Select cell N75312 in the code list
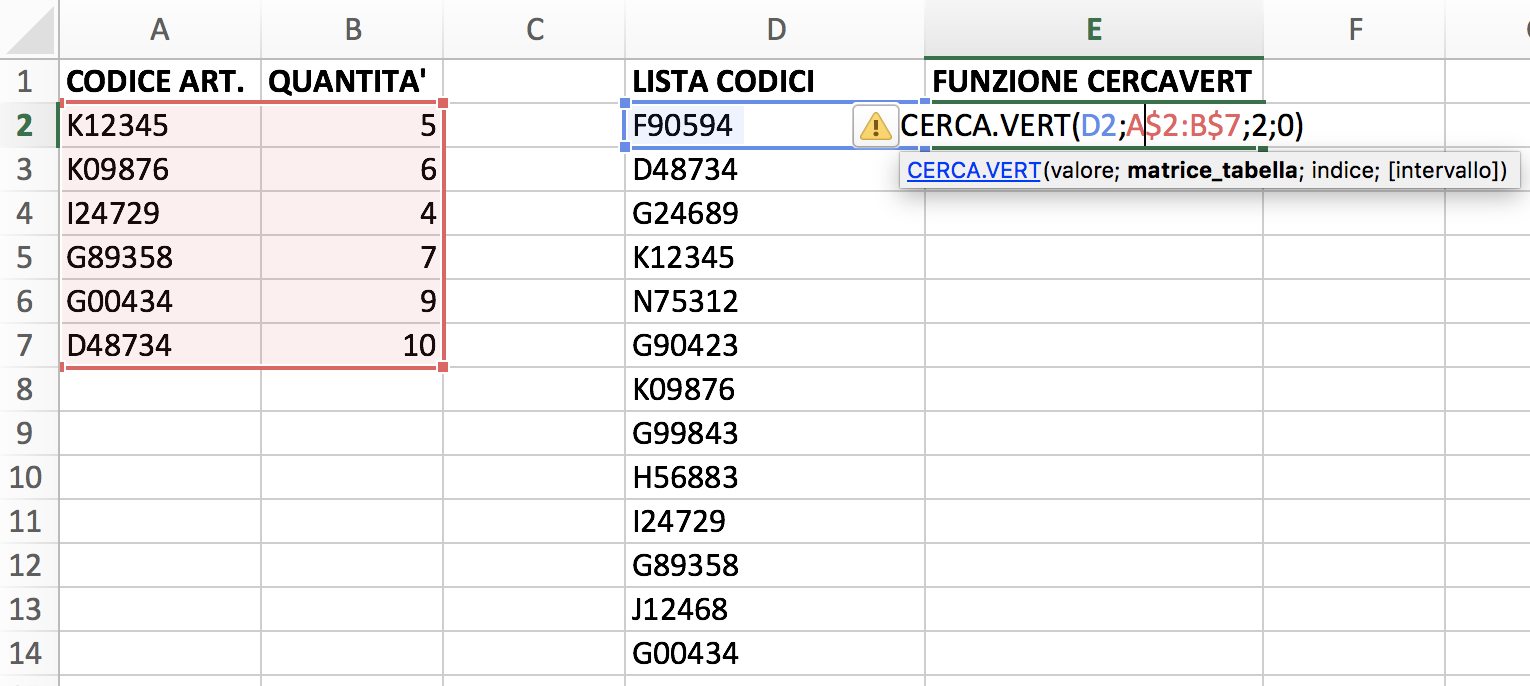Image resolution: width=1530 pixels, height=686 pixels. [x=775, y=301]
